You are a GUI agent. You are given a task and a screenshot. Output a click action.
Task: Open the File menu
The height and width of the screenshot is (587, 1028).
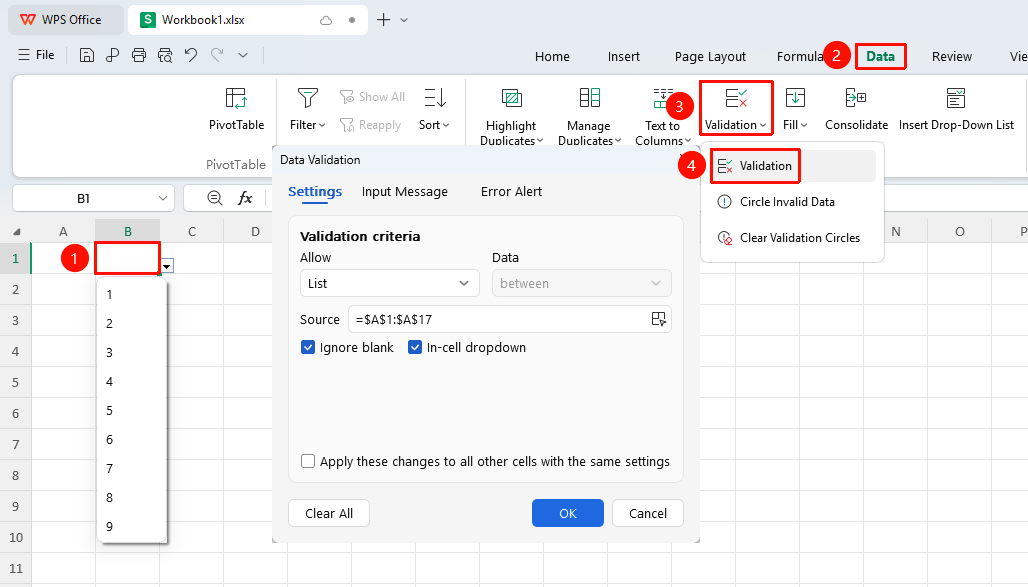click(x=37, y=55)
